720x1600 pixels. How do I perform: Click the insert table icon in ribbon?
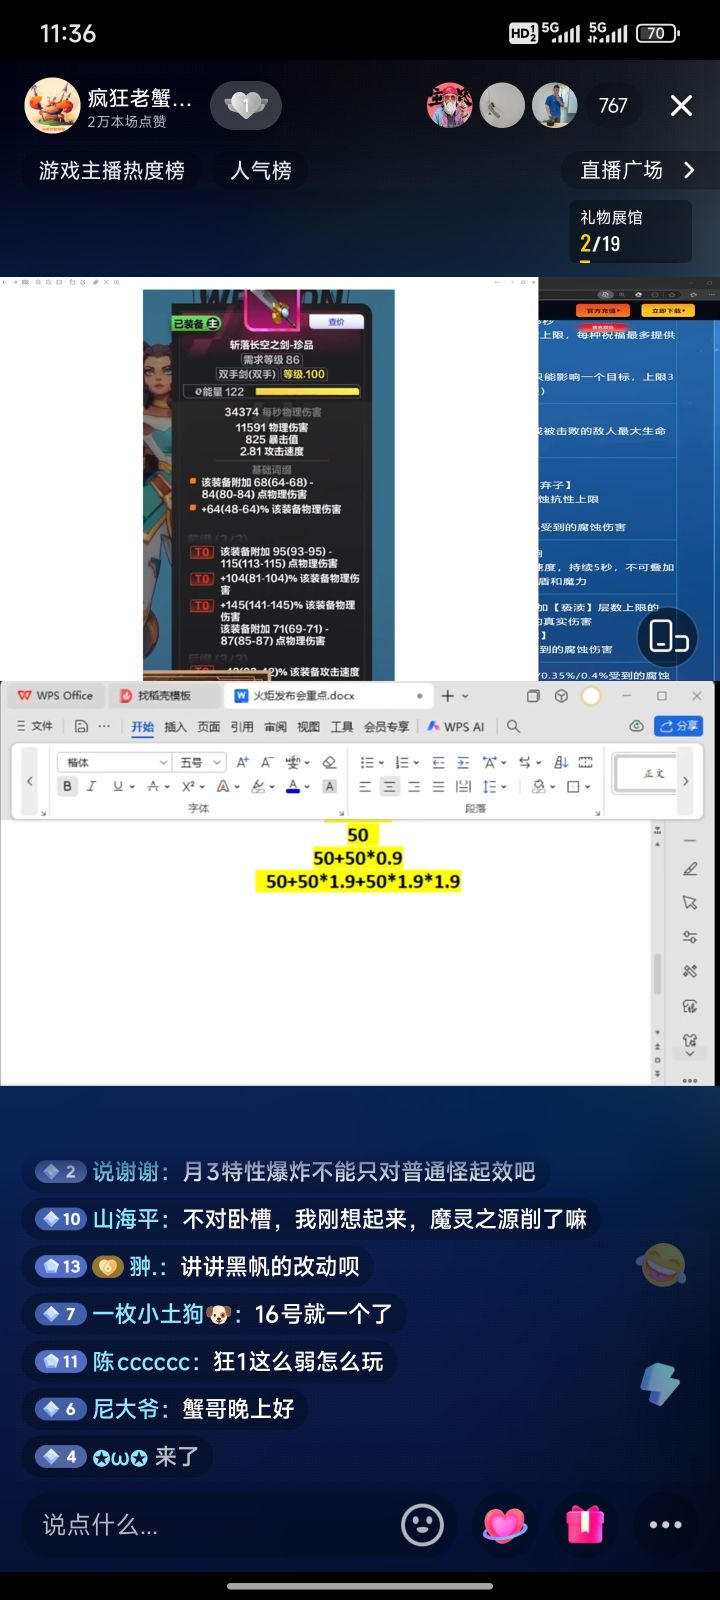[x=585, y=762]
